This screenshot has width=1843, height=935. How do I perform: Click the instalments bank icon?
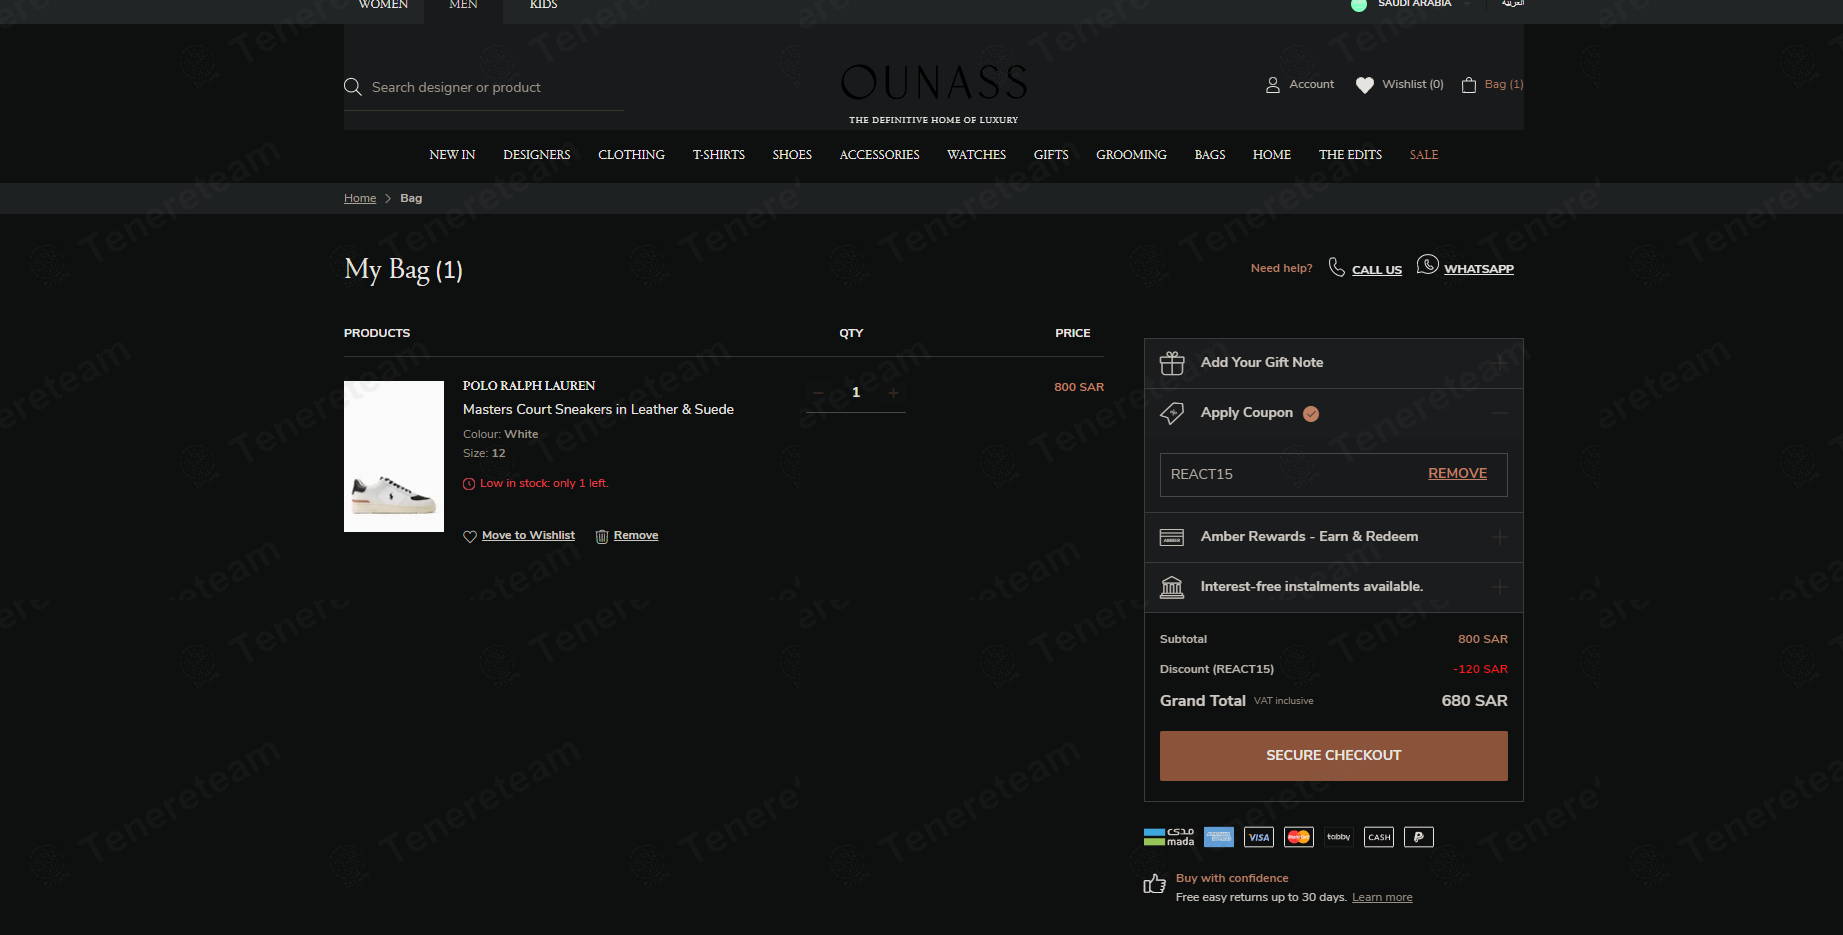point(1172,587)
